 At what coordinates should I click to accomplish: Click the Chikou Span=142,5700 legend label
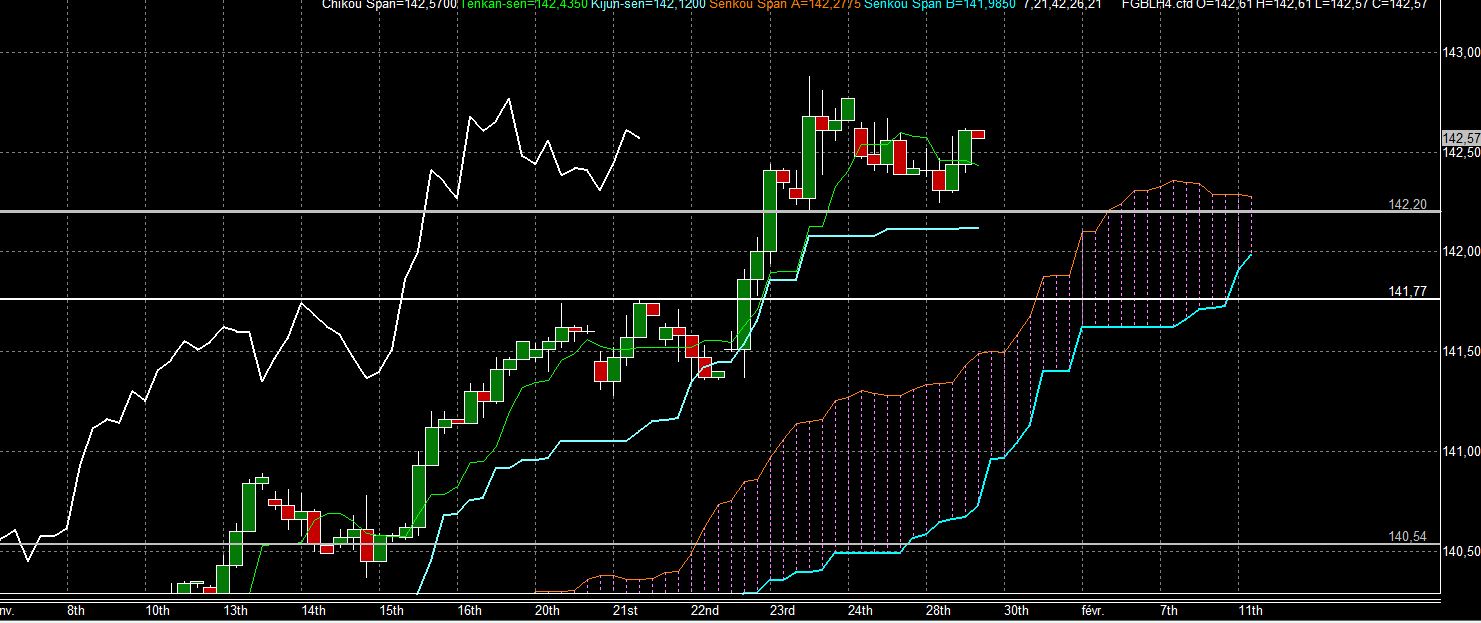(x=389, y=5)
